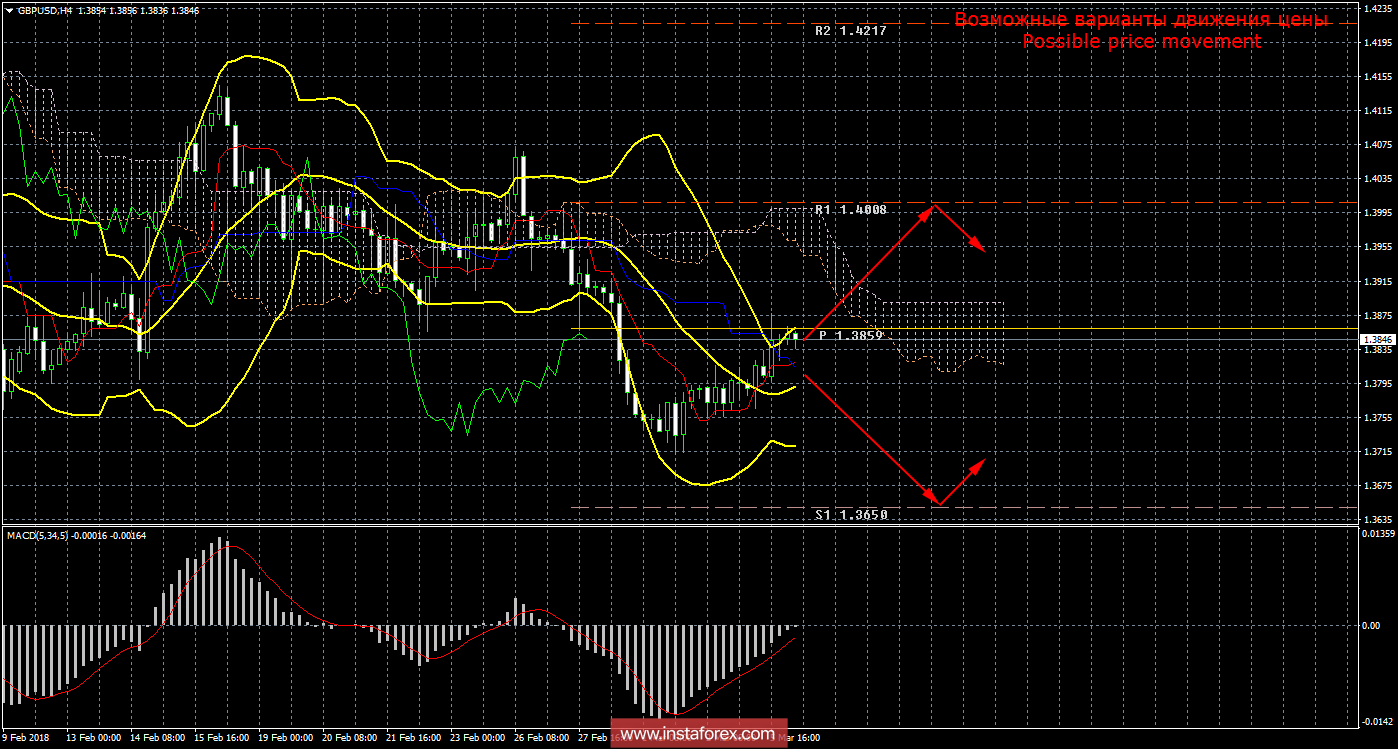Click the red arrow bottom at S1 line
1398x749 pixels.
[937, 503]
